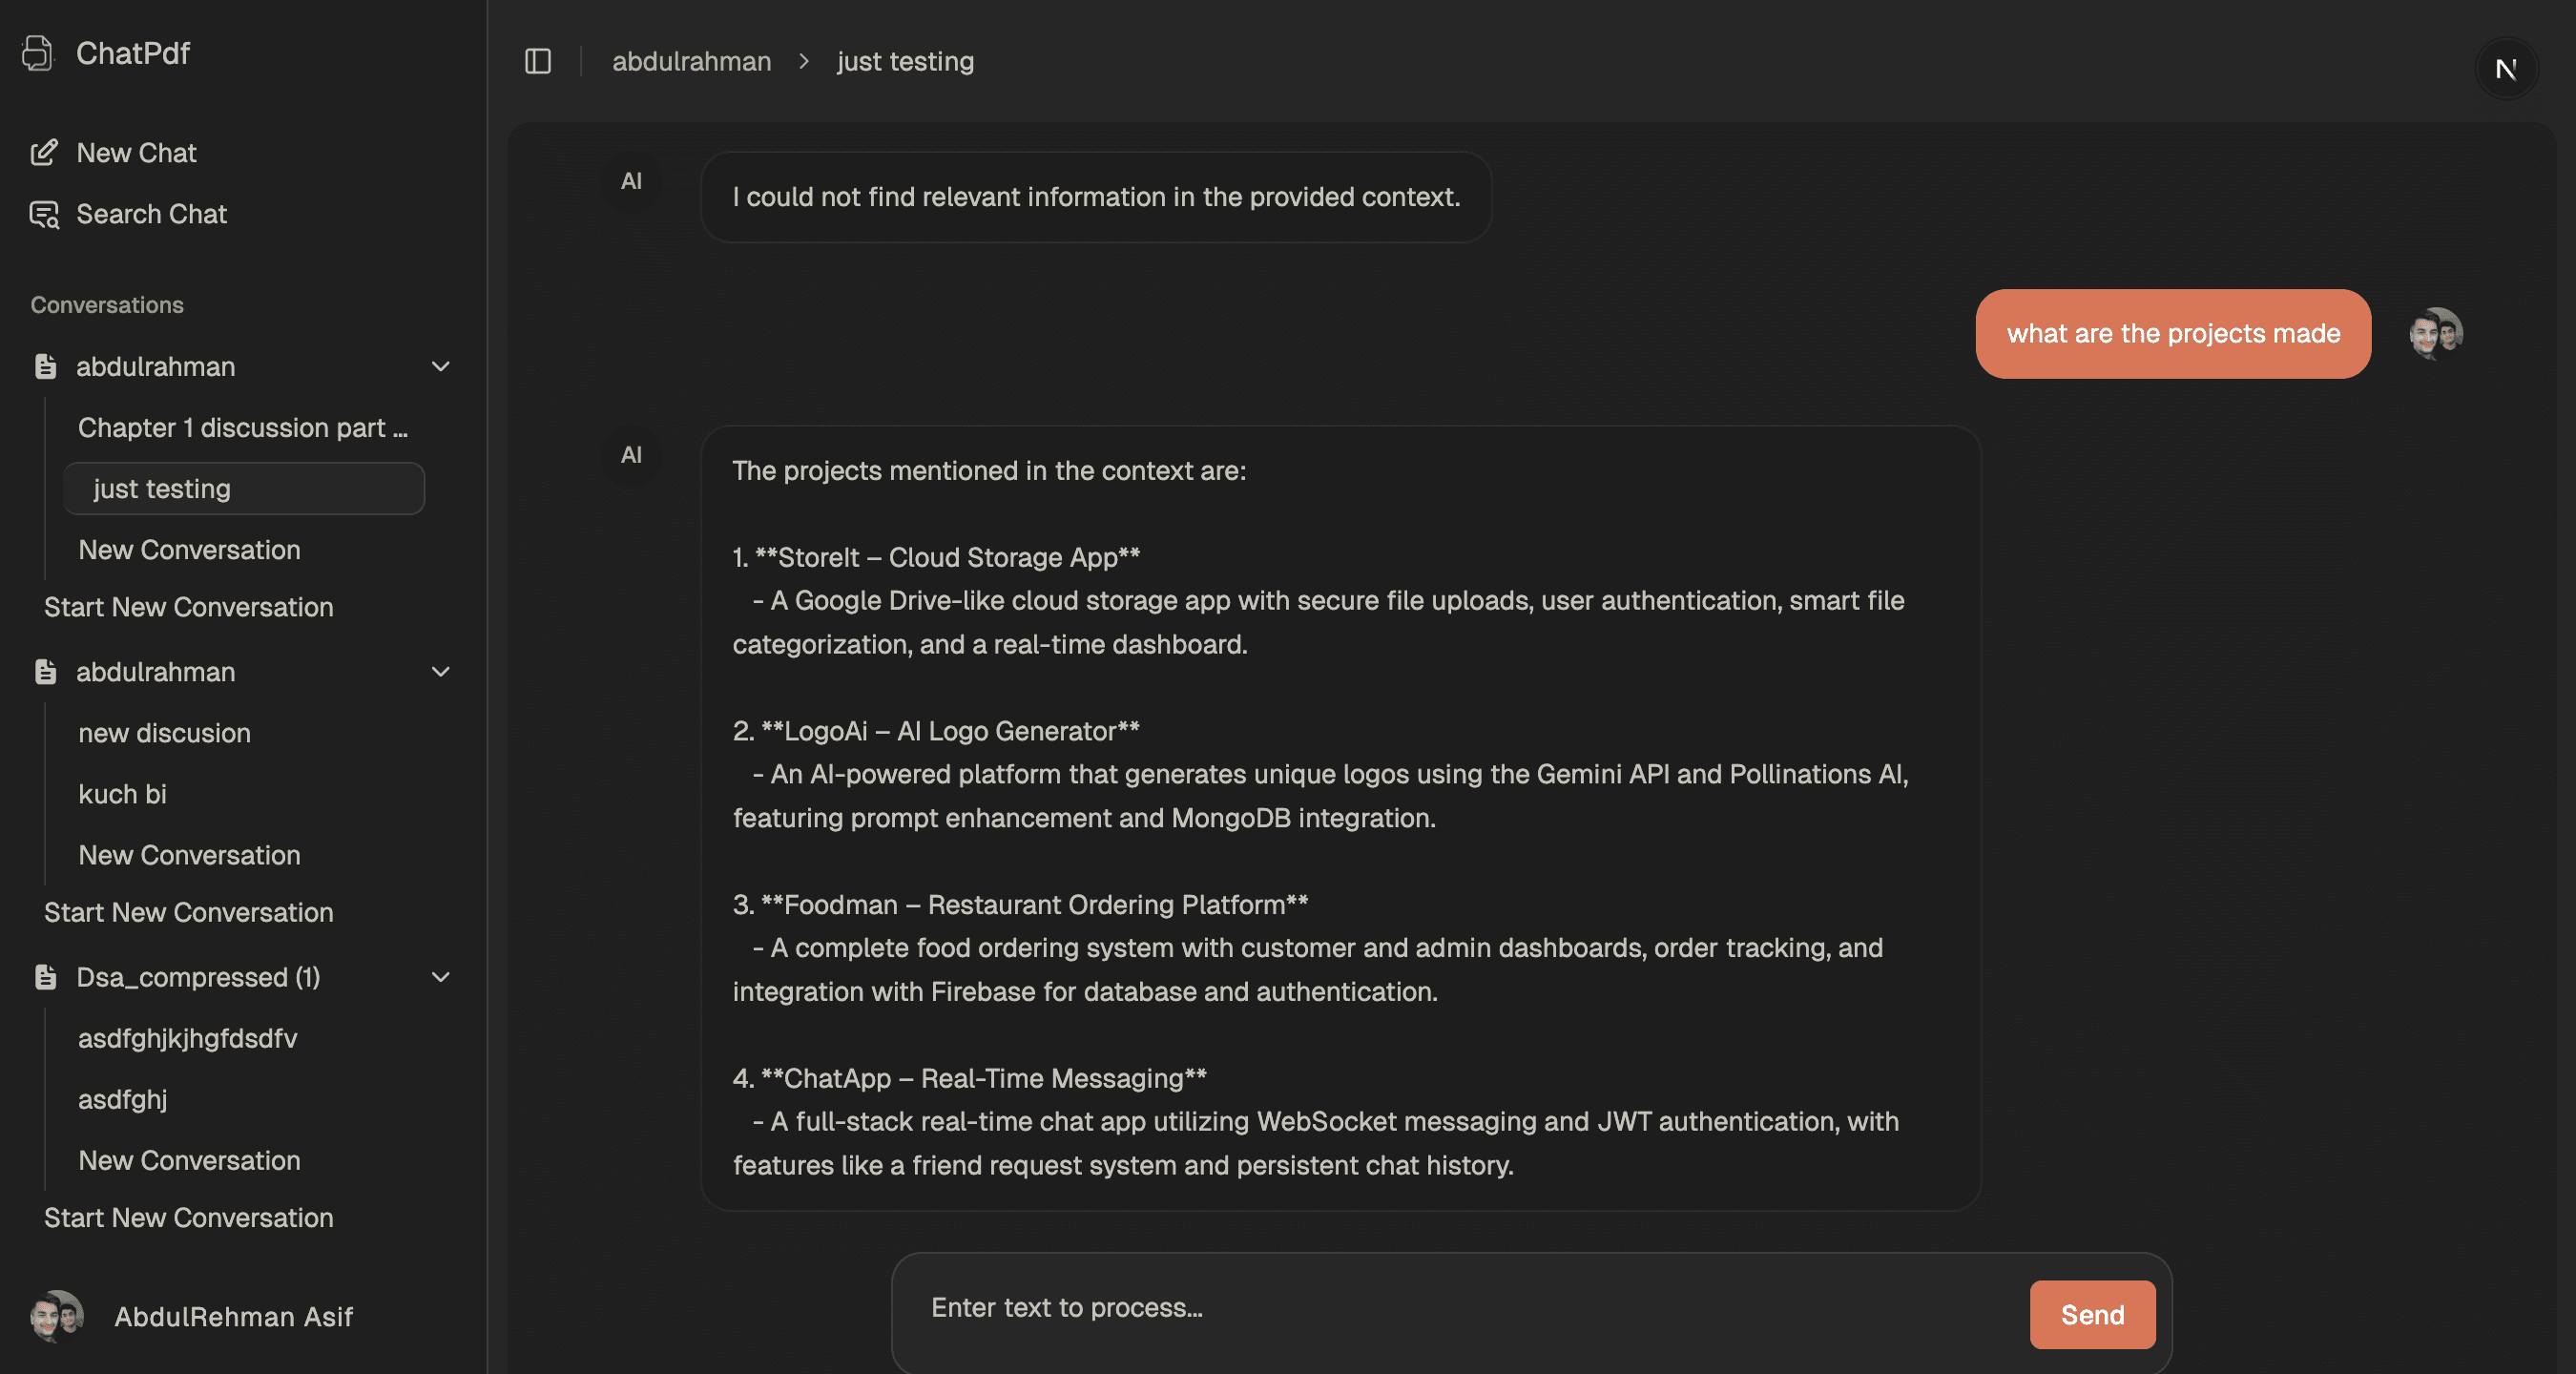Click abdulrahman in the breadcrumb
The image size is (2576, 1374).
pyautogui.click(x=691, y=61)
